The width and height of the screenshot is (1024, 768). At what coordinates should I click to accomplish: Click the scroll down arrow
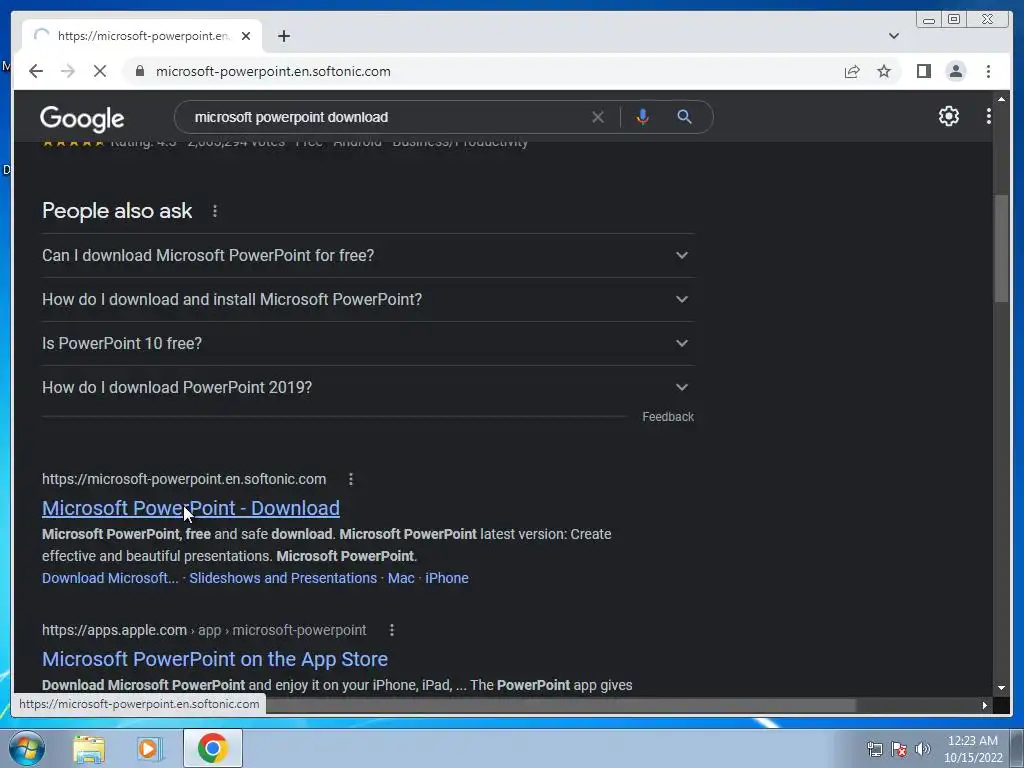point(1000,688)
